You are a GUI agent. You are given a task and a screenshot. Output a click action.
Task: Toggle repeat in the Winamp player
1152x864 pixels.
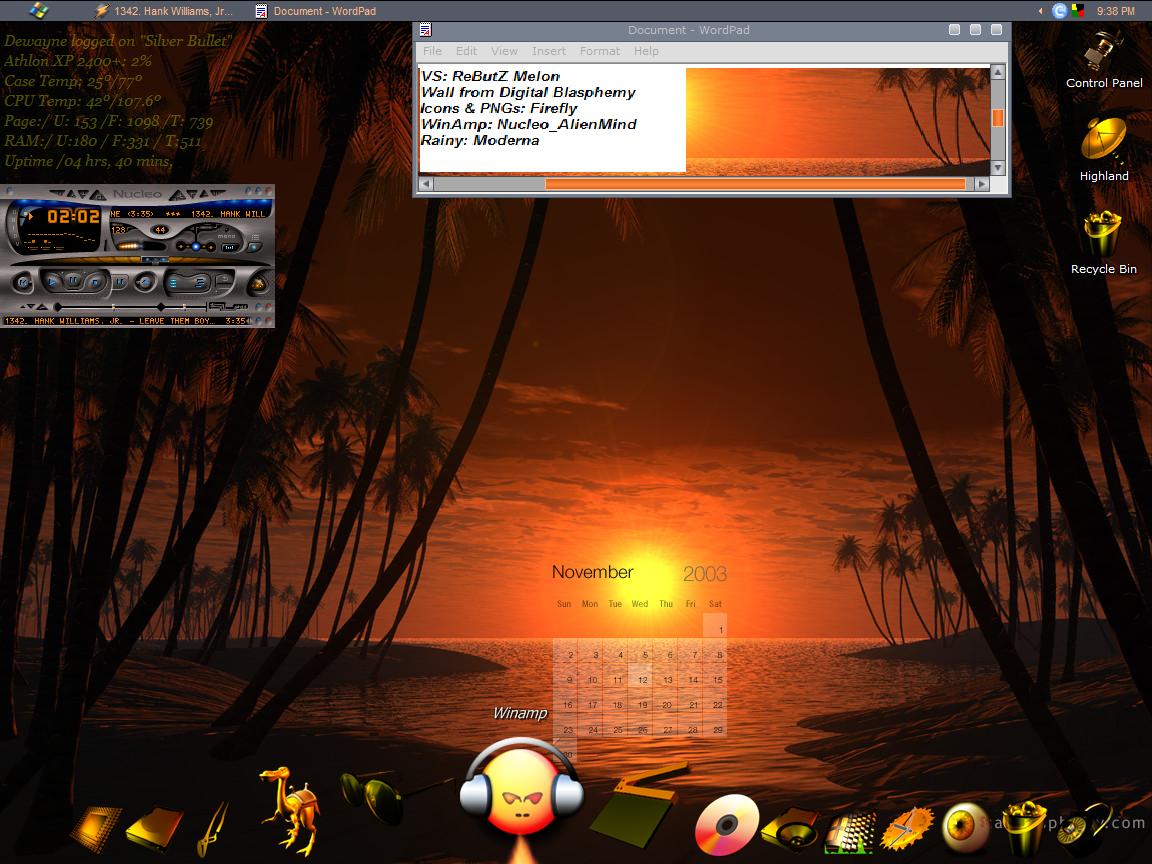click(224, 280)
